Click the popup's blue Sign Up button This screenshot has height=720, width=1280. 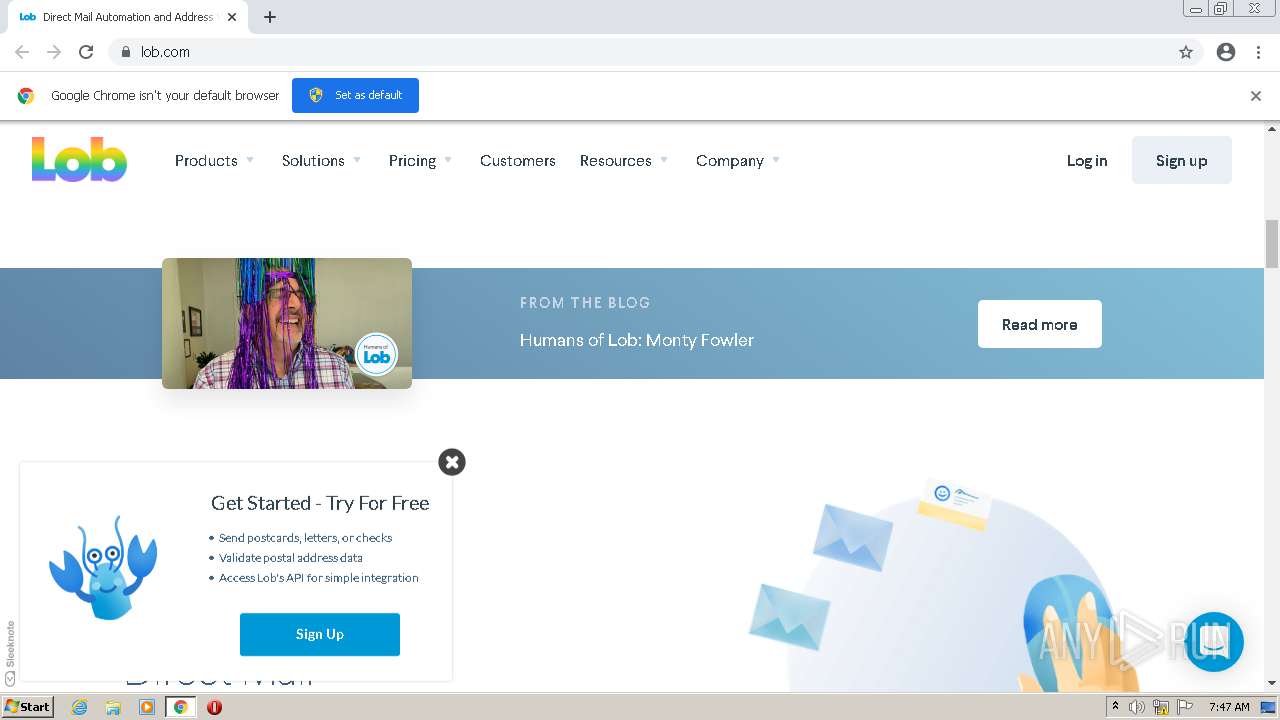320,634
